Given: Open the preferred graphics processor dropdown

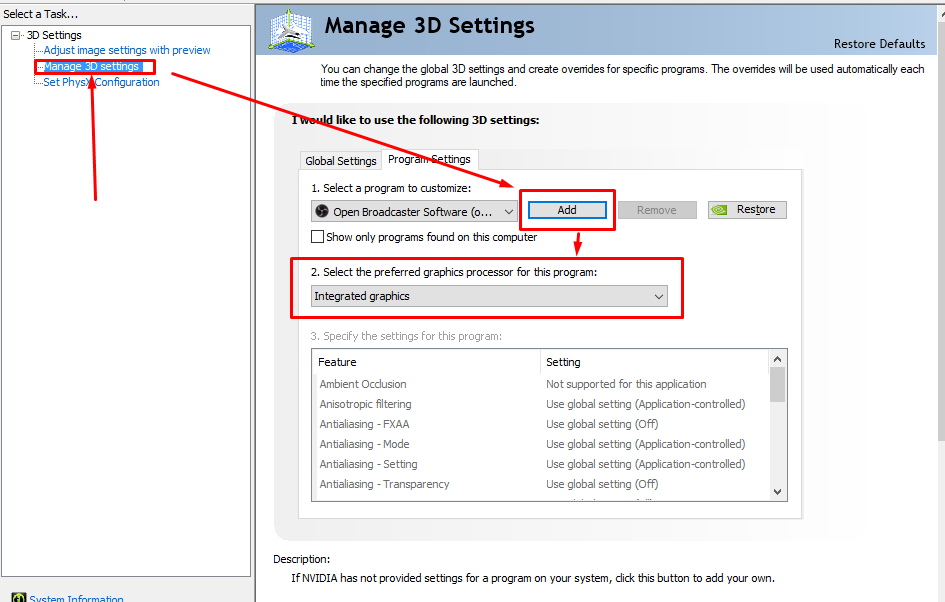Looking at the screenshot, I should (x=489, y=296).
